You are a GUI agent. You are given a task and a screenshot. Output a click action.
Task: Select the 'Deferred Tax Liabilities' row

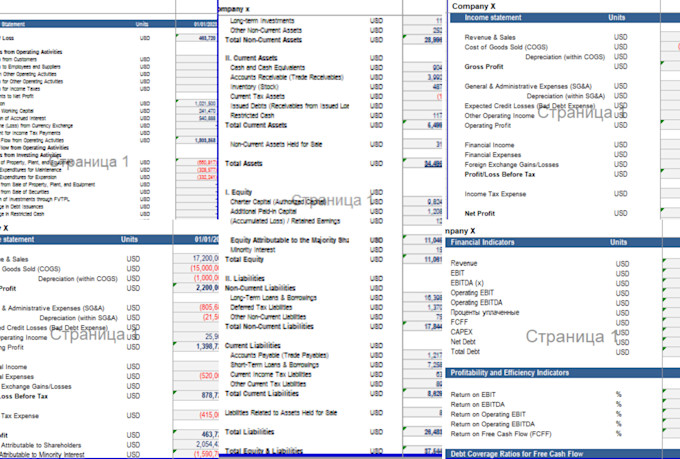[261, 307]
